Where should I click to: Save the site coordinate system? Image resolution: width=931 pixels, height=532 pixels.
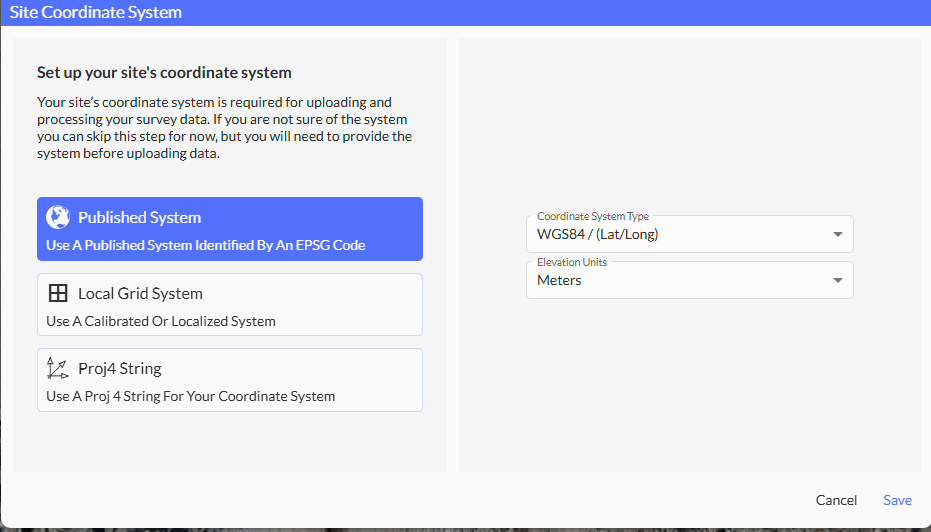tap(897, 500)
